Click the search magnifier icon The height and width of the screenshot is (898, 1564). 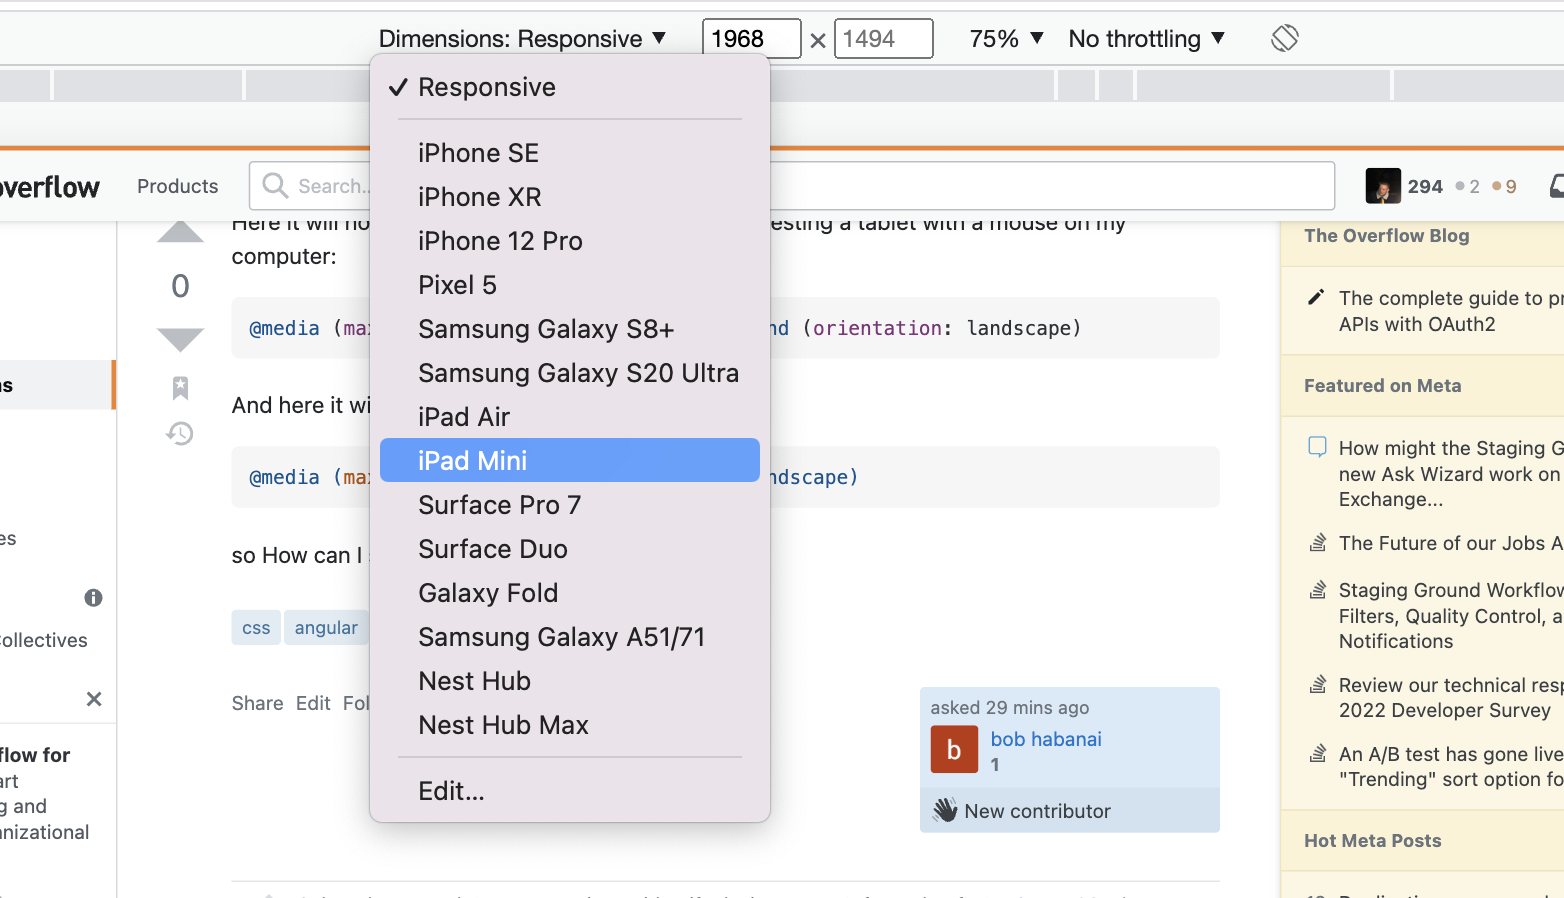tap(275, 185)
